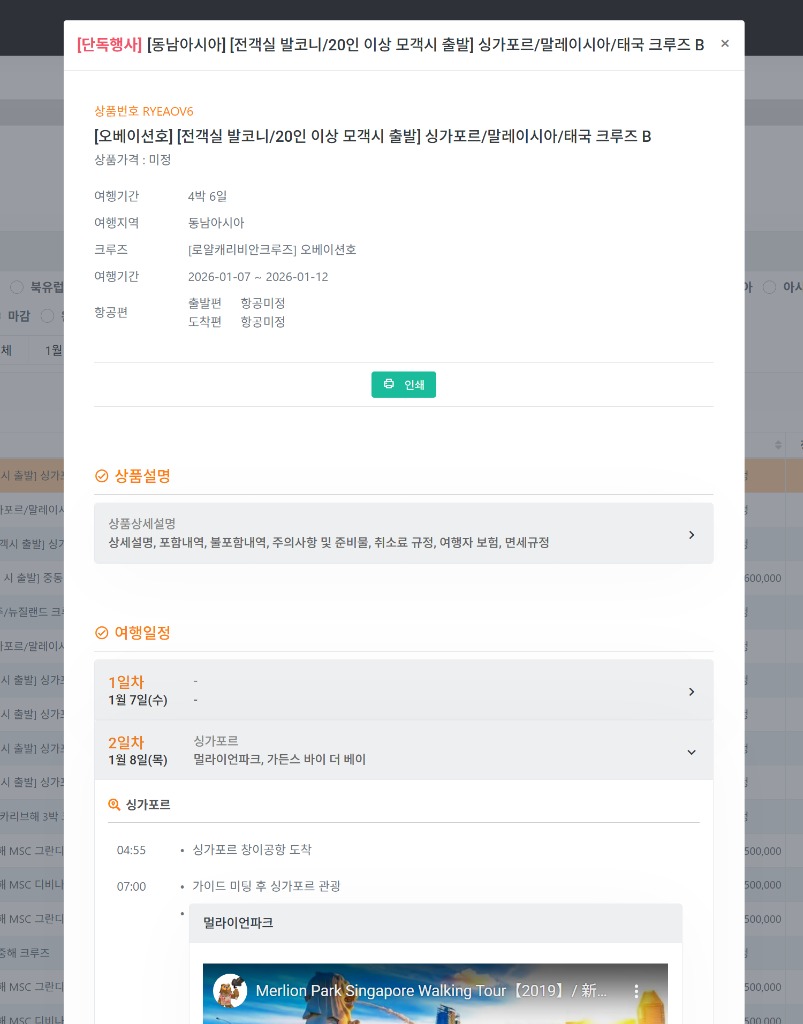Click the product number RYEAOV6 link
803x1024 pixels.
(168, 111)
